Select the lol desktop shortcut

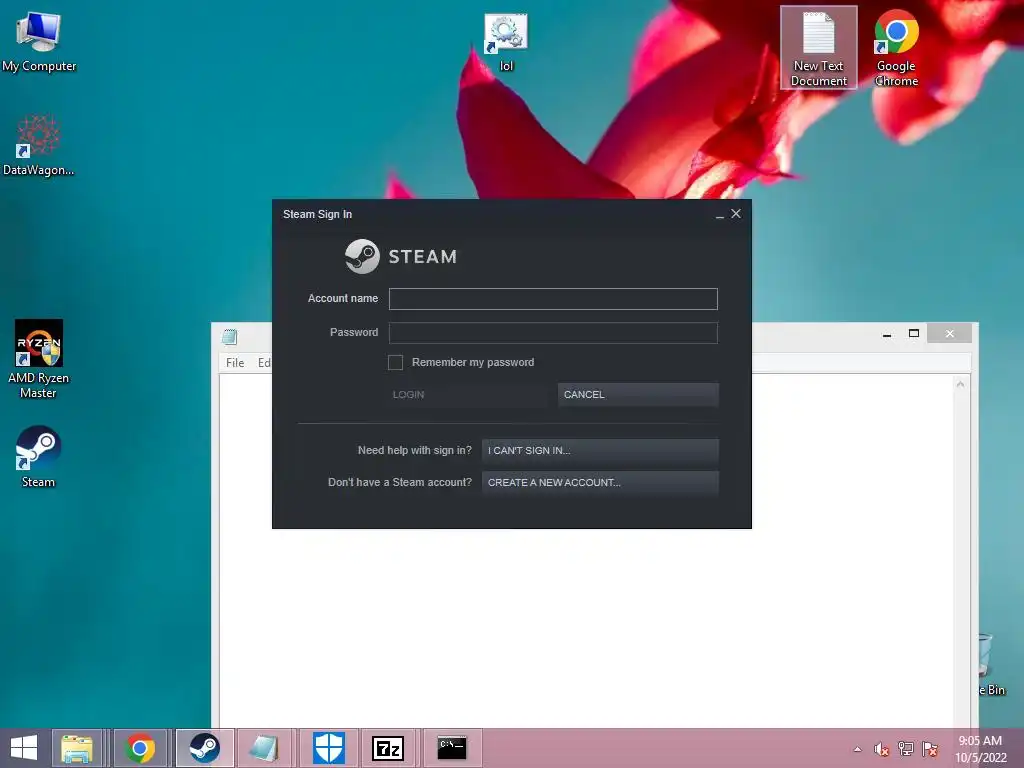point(506,43)
